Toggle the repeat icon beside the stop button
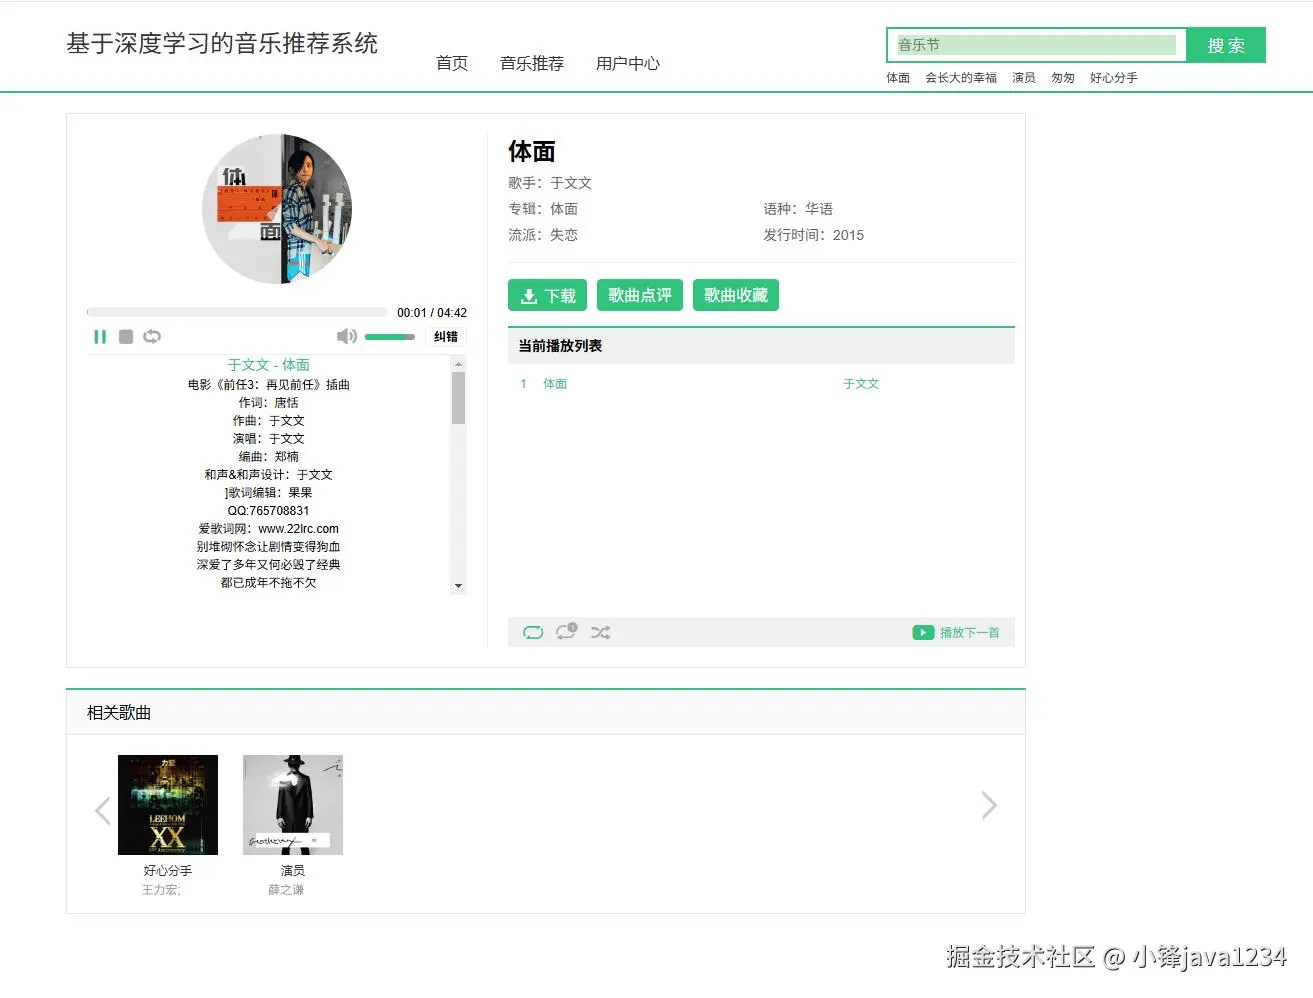The height and width of the screenshot is (998, 1313). coord(152,337)
